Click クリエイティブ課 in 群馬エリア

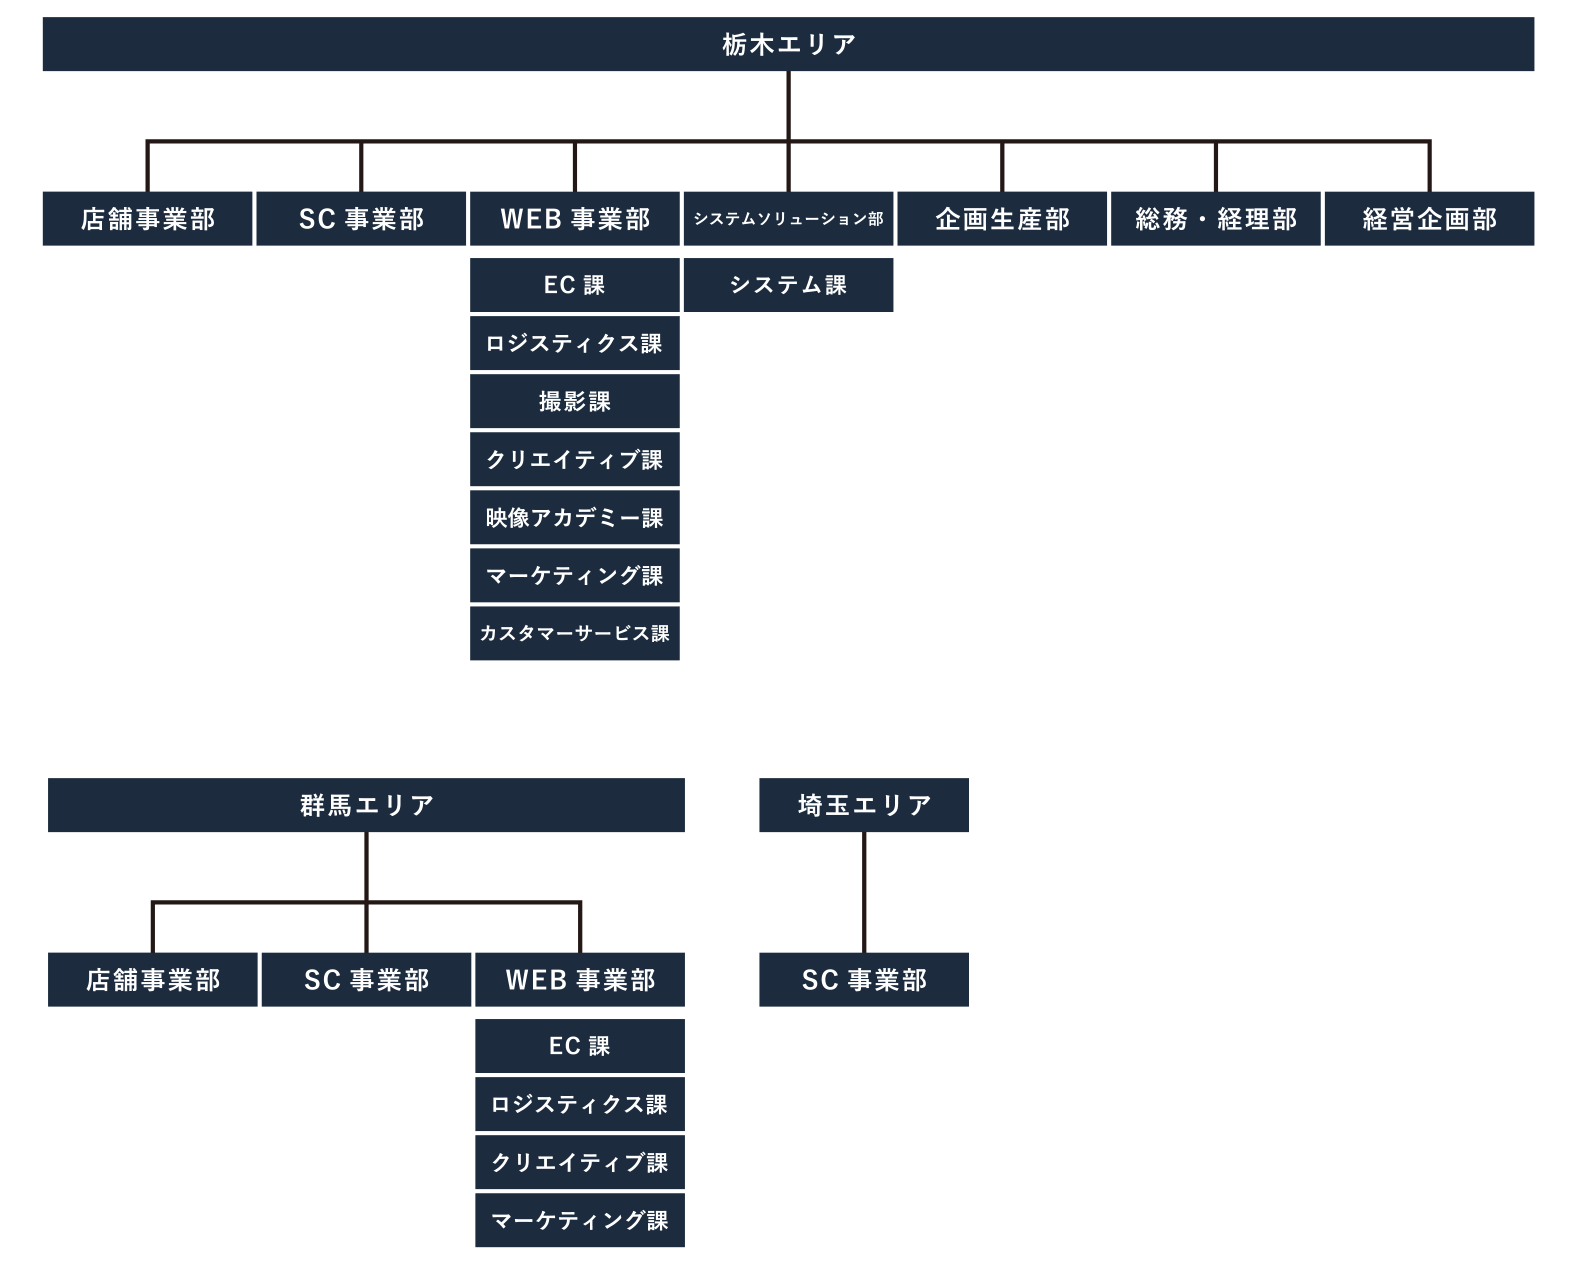click(x=580, y=1162)
